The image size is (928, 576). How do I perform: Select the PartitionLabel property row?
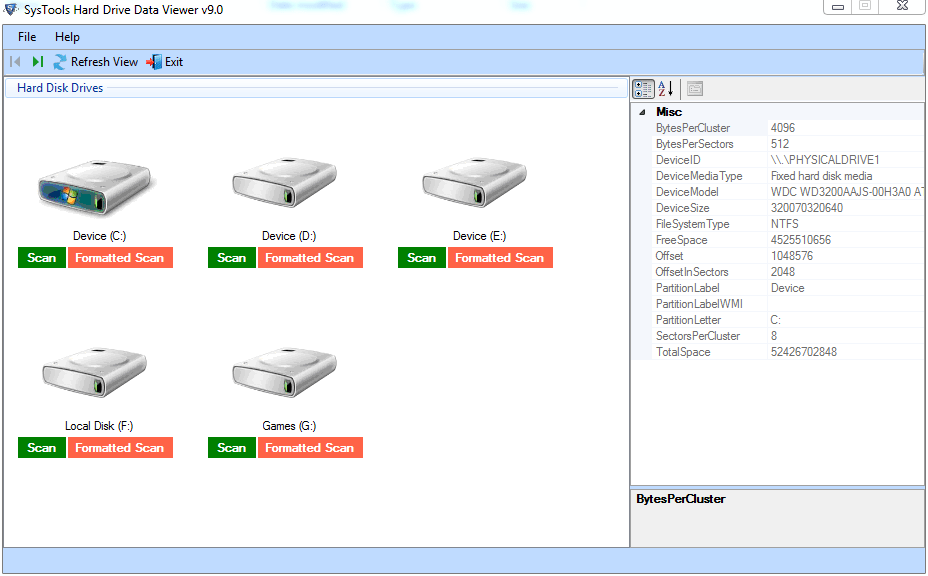787,288
